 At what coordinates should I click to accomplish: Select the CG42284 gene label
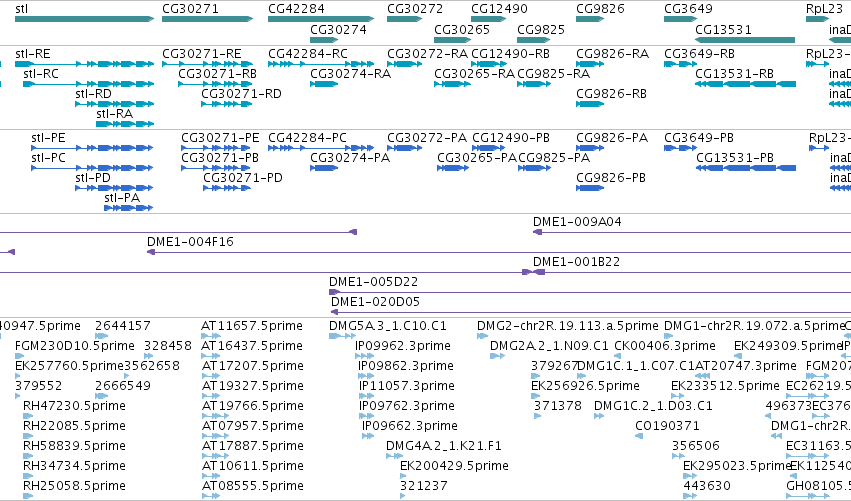pyautogui.click(x=296, y=9)
